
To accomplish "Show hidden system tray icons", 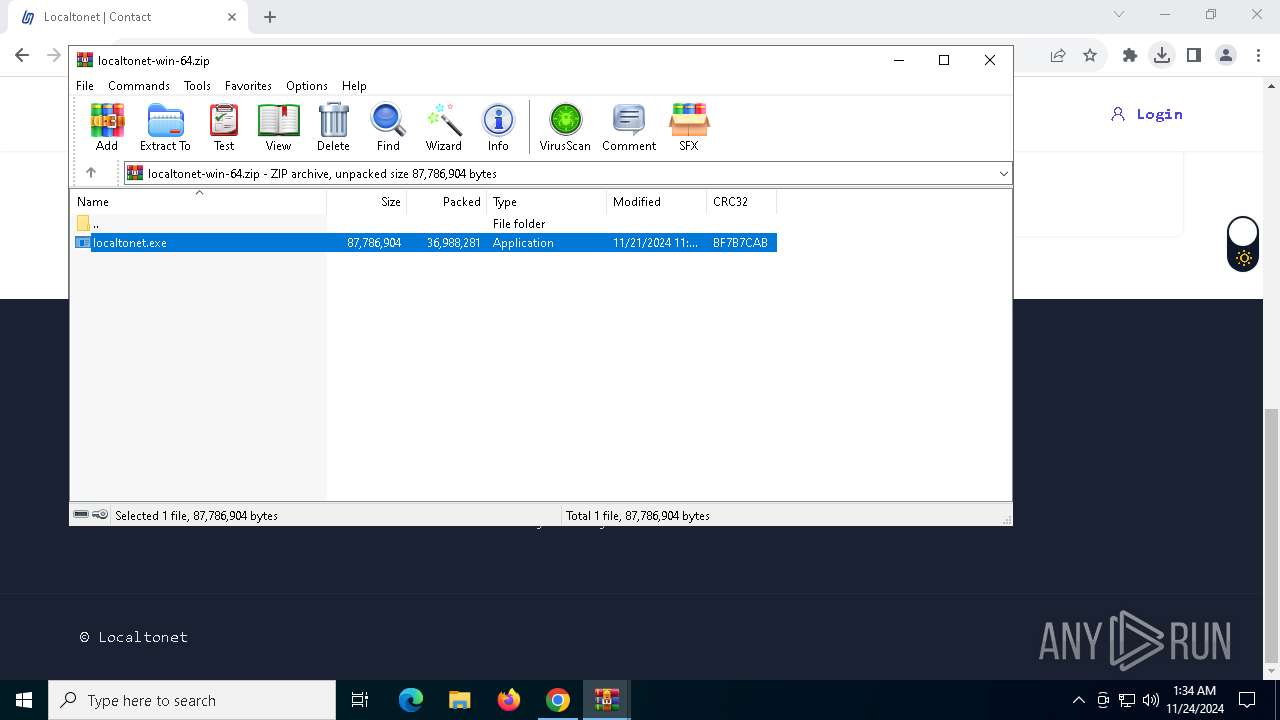I will point(1078,700).
